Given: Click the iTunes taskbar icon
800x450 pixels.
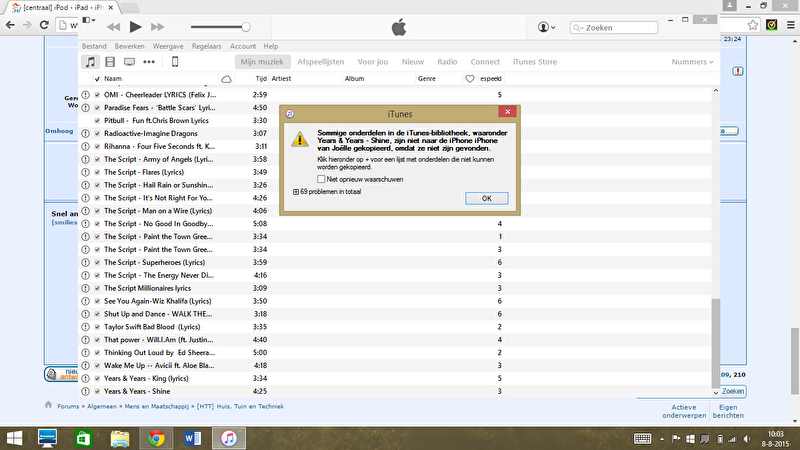Looking at the screenshot, I should coord(229,438).
